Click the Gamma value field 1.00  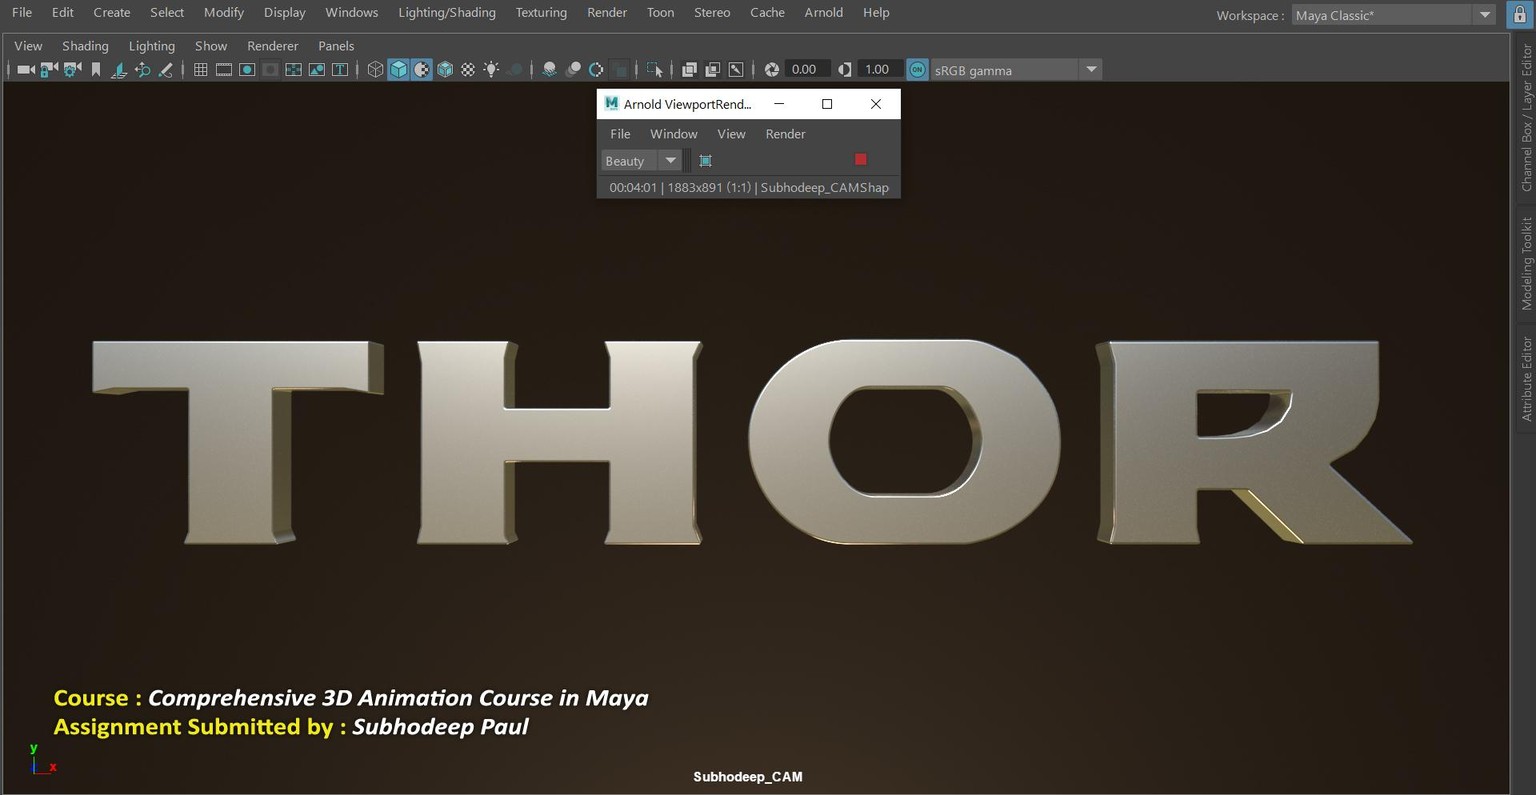point(880,69)
